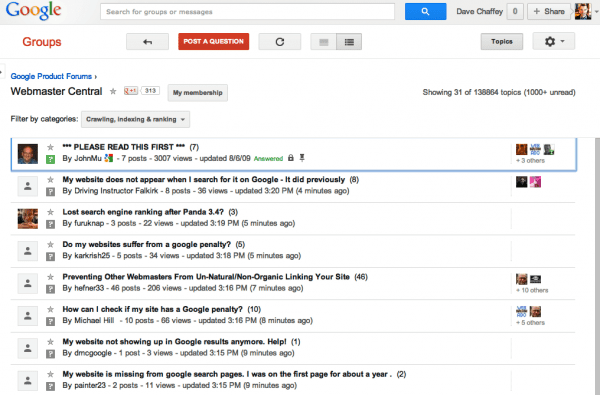Open Filter by categories dropdown
Viewport: 600px width, 395px height.
[x=135, y=119]
